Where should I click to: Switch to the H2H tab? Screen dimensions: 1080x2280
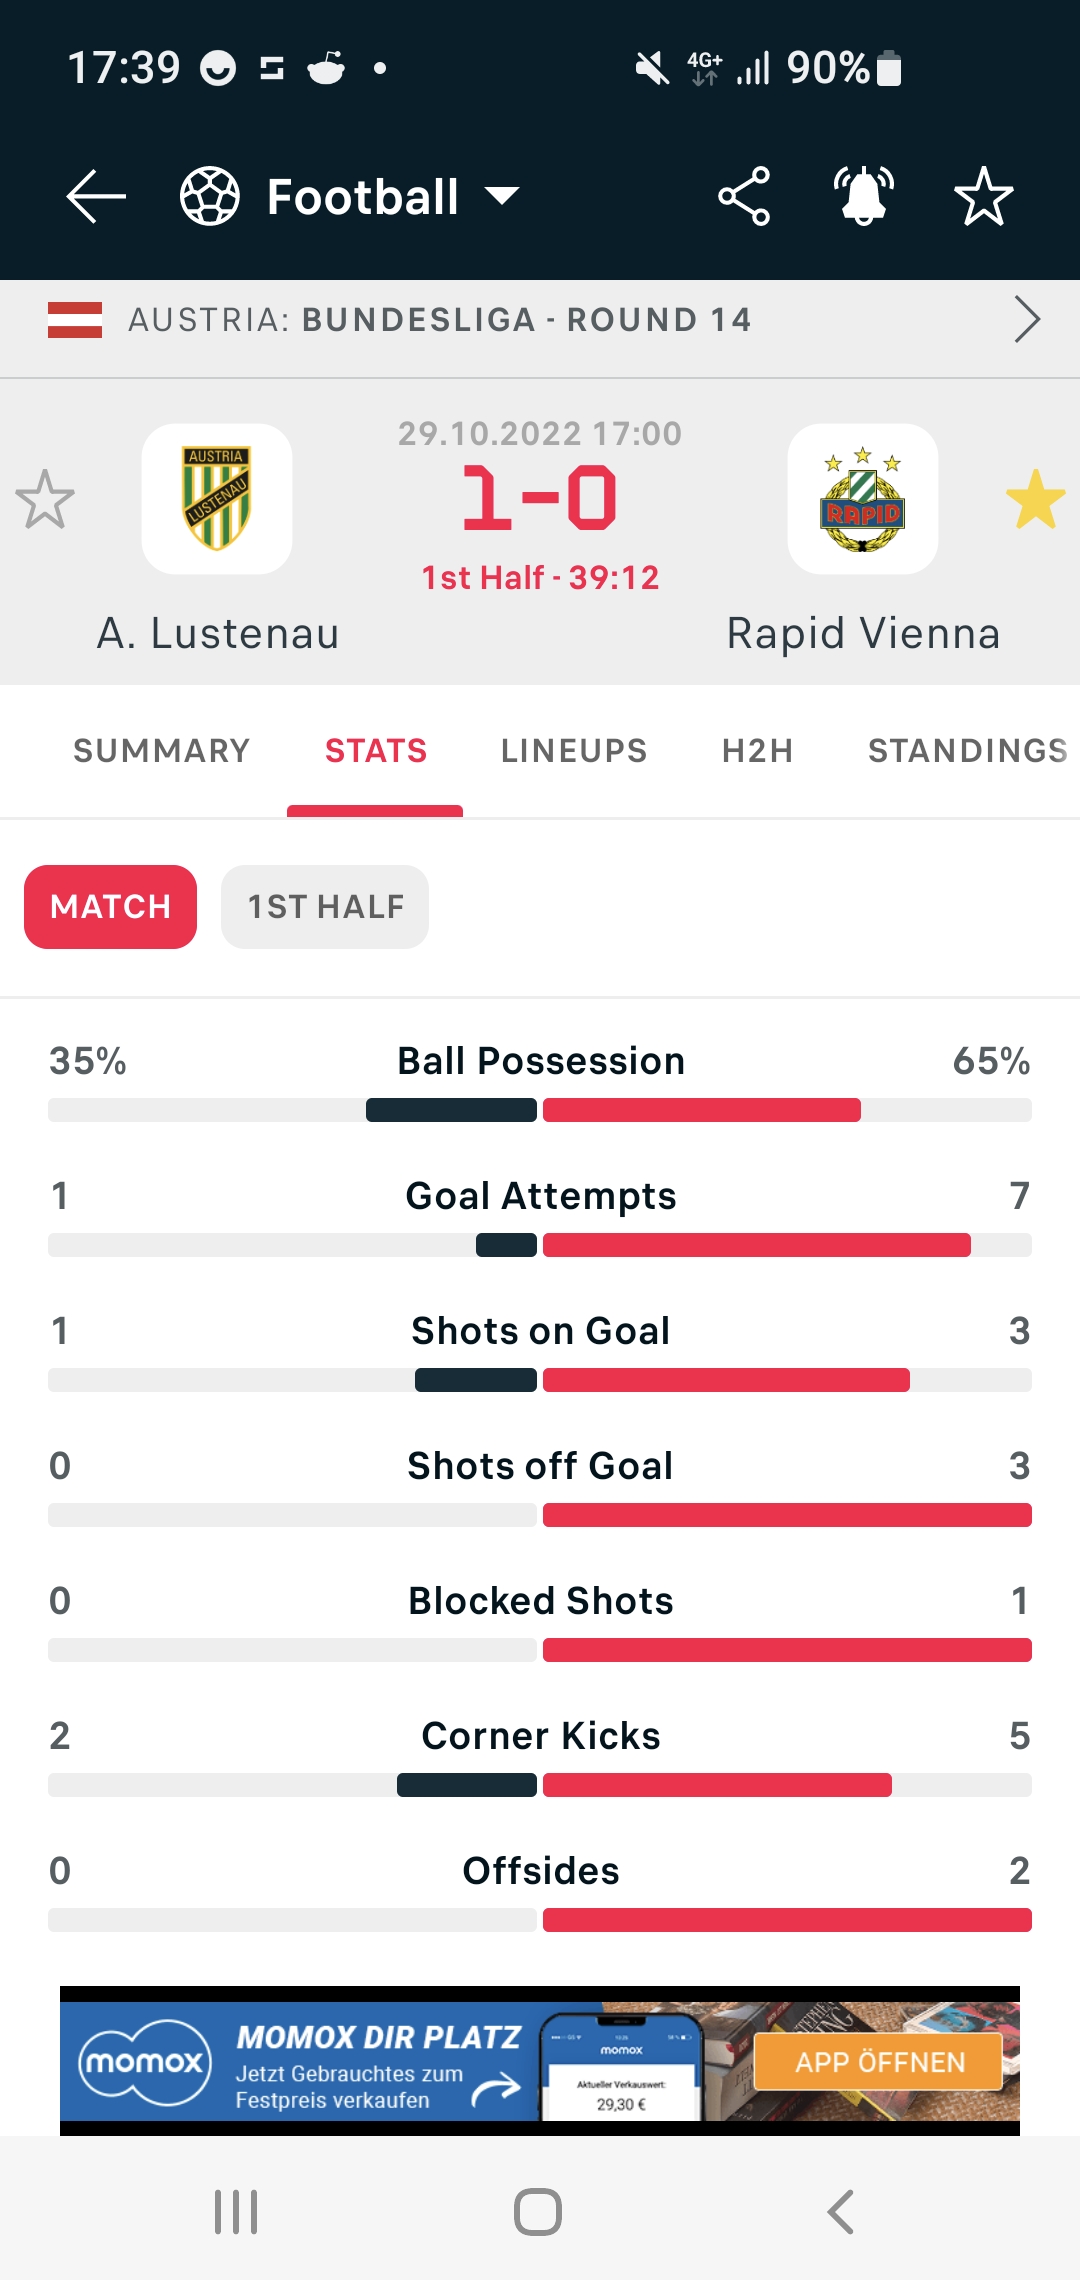(758, 751)
